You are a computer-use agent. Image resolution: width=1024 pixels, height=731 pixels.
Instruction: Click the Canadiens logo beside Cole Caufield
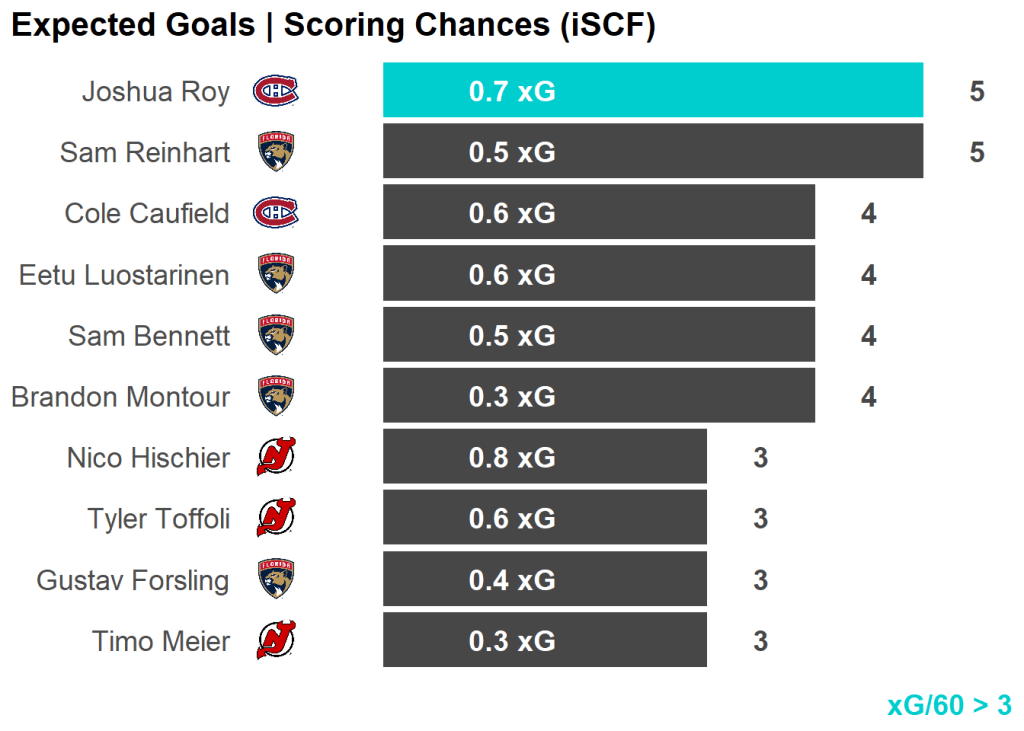coord(276,213)
